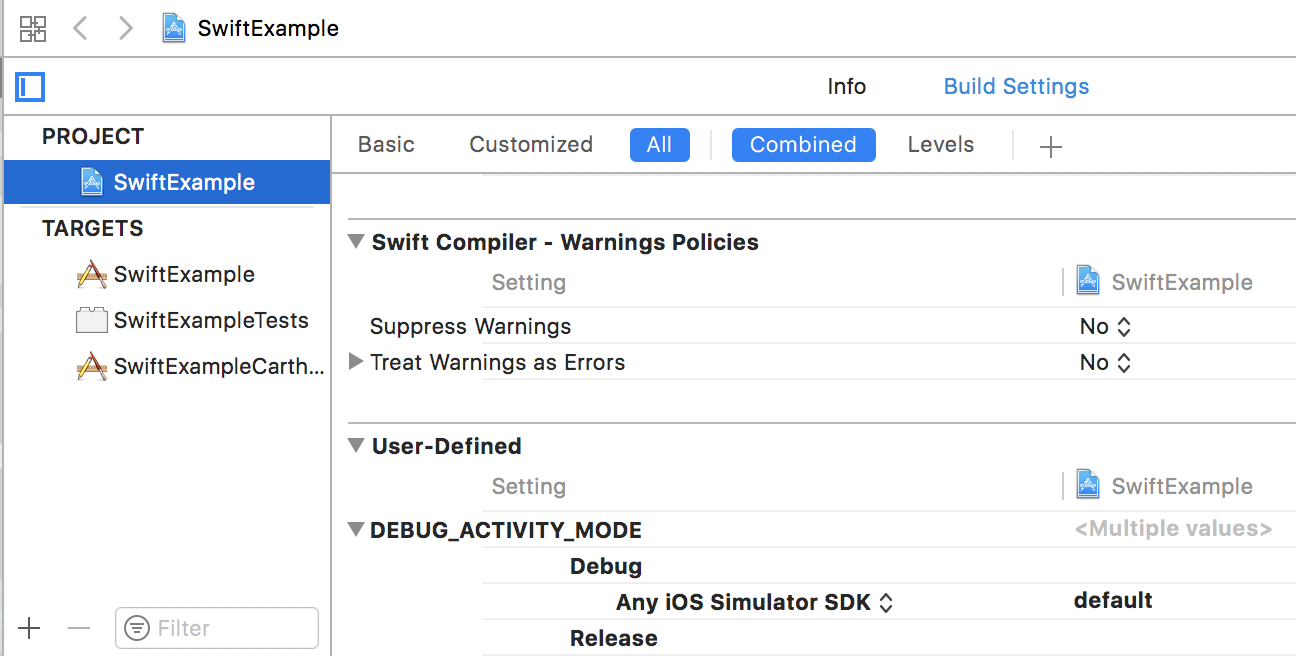Select the SwiftExample project in sidebar
The width and height of the screenshot is (1296, 656).
pyautogui.click(x=184, y=182)
